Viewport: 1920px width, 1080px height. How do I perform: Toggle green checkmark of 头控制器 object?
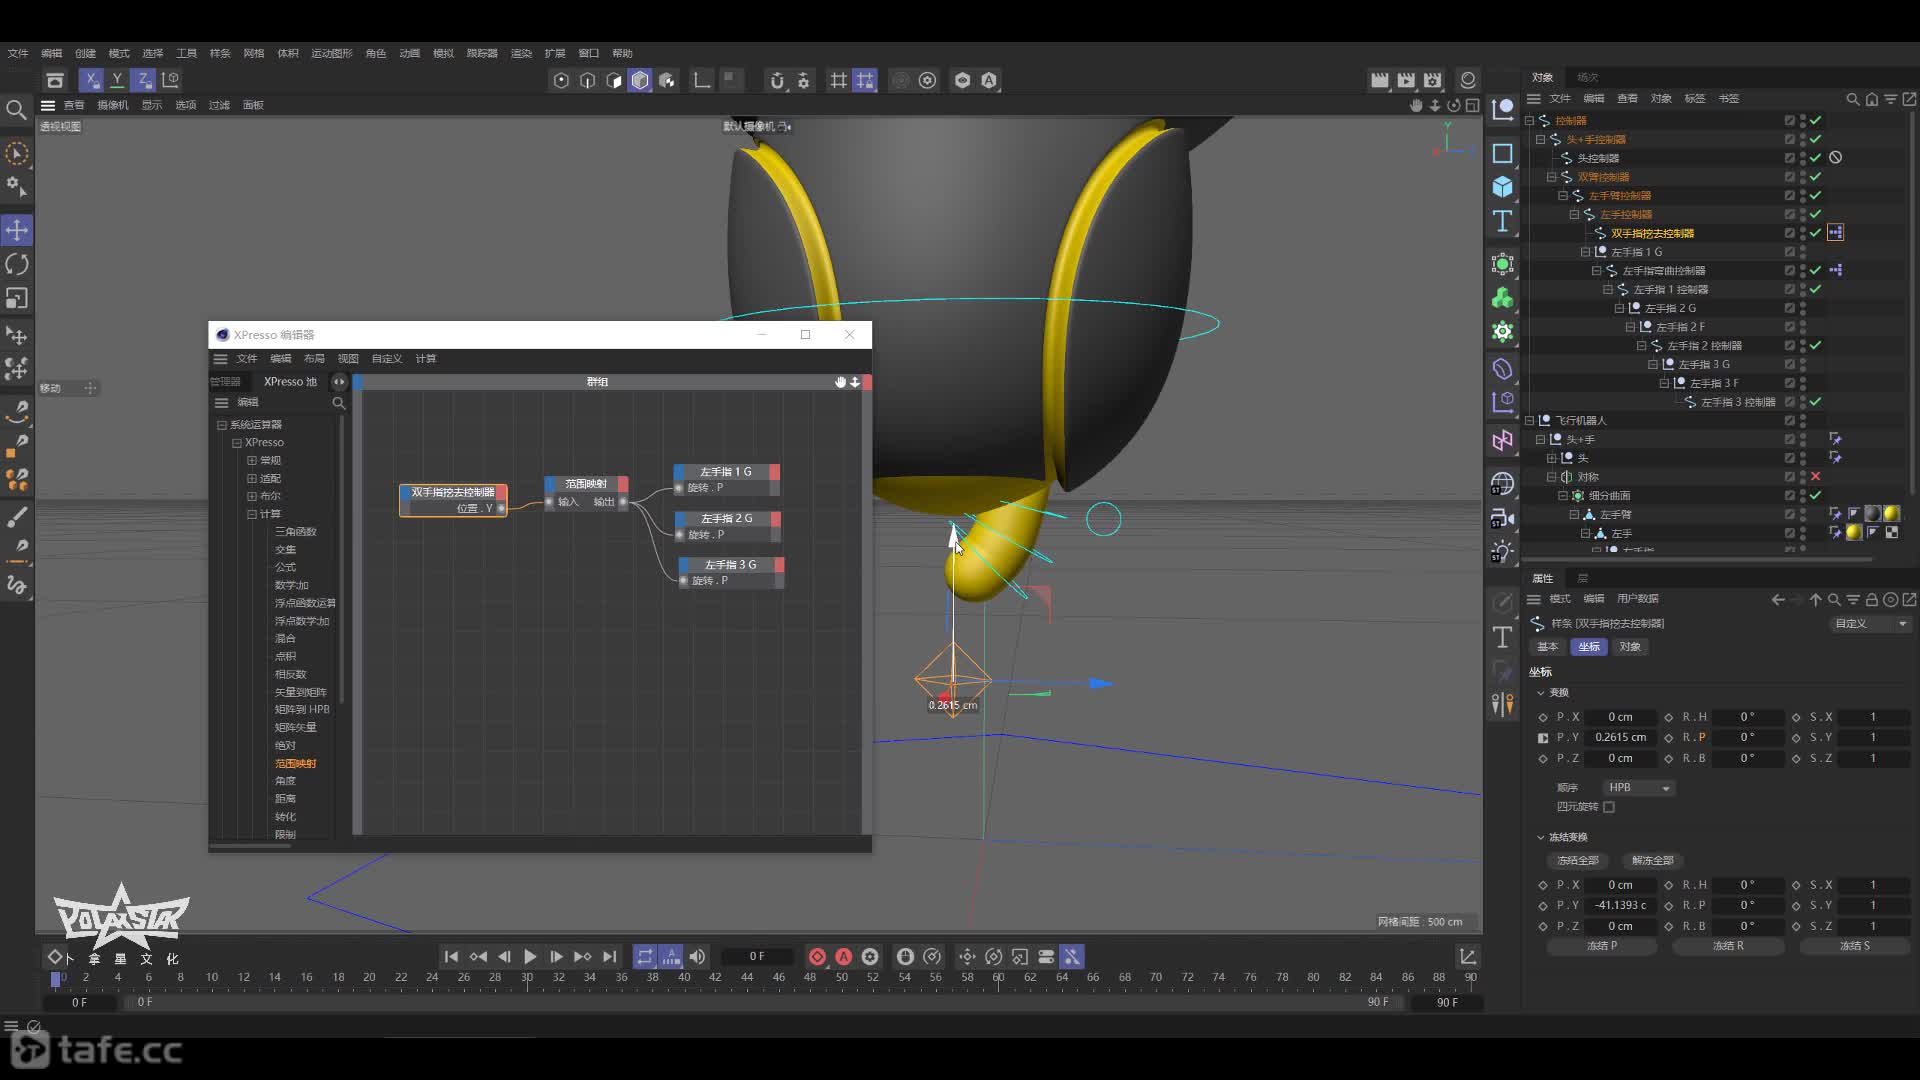pyautogui.click(x=1815, y=158)
